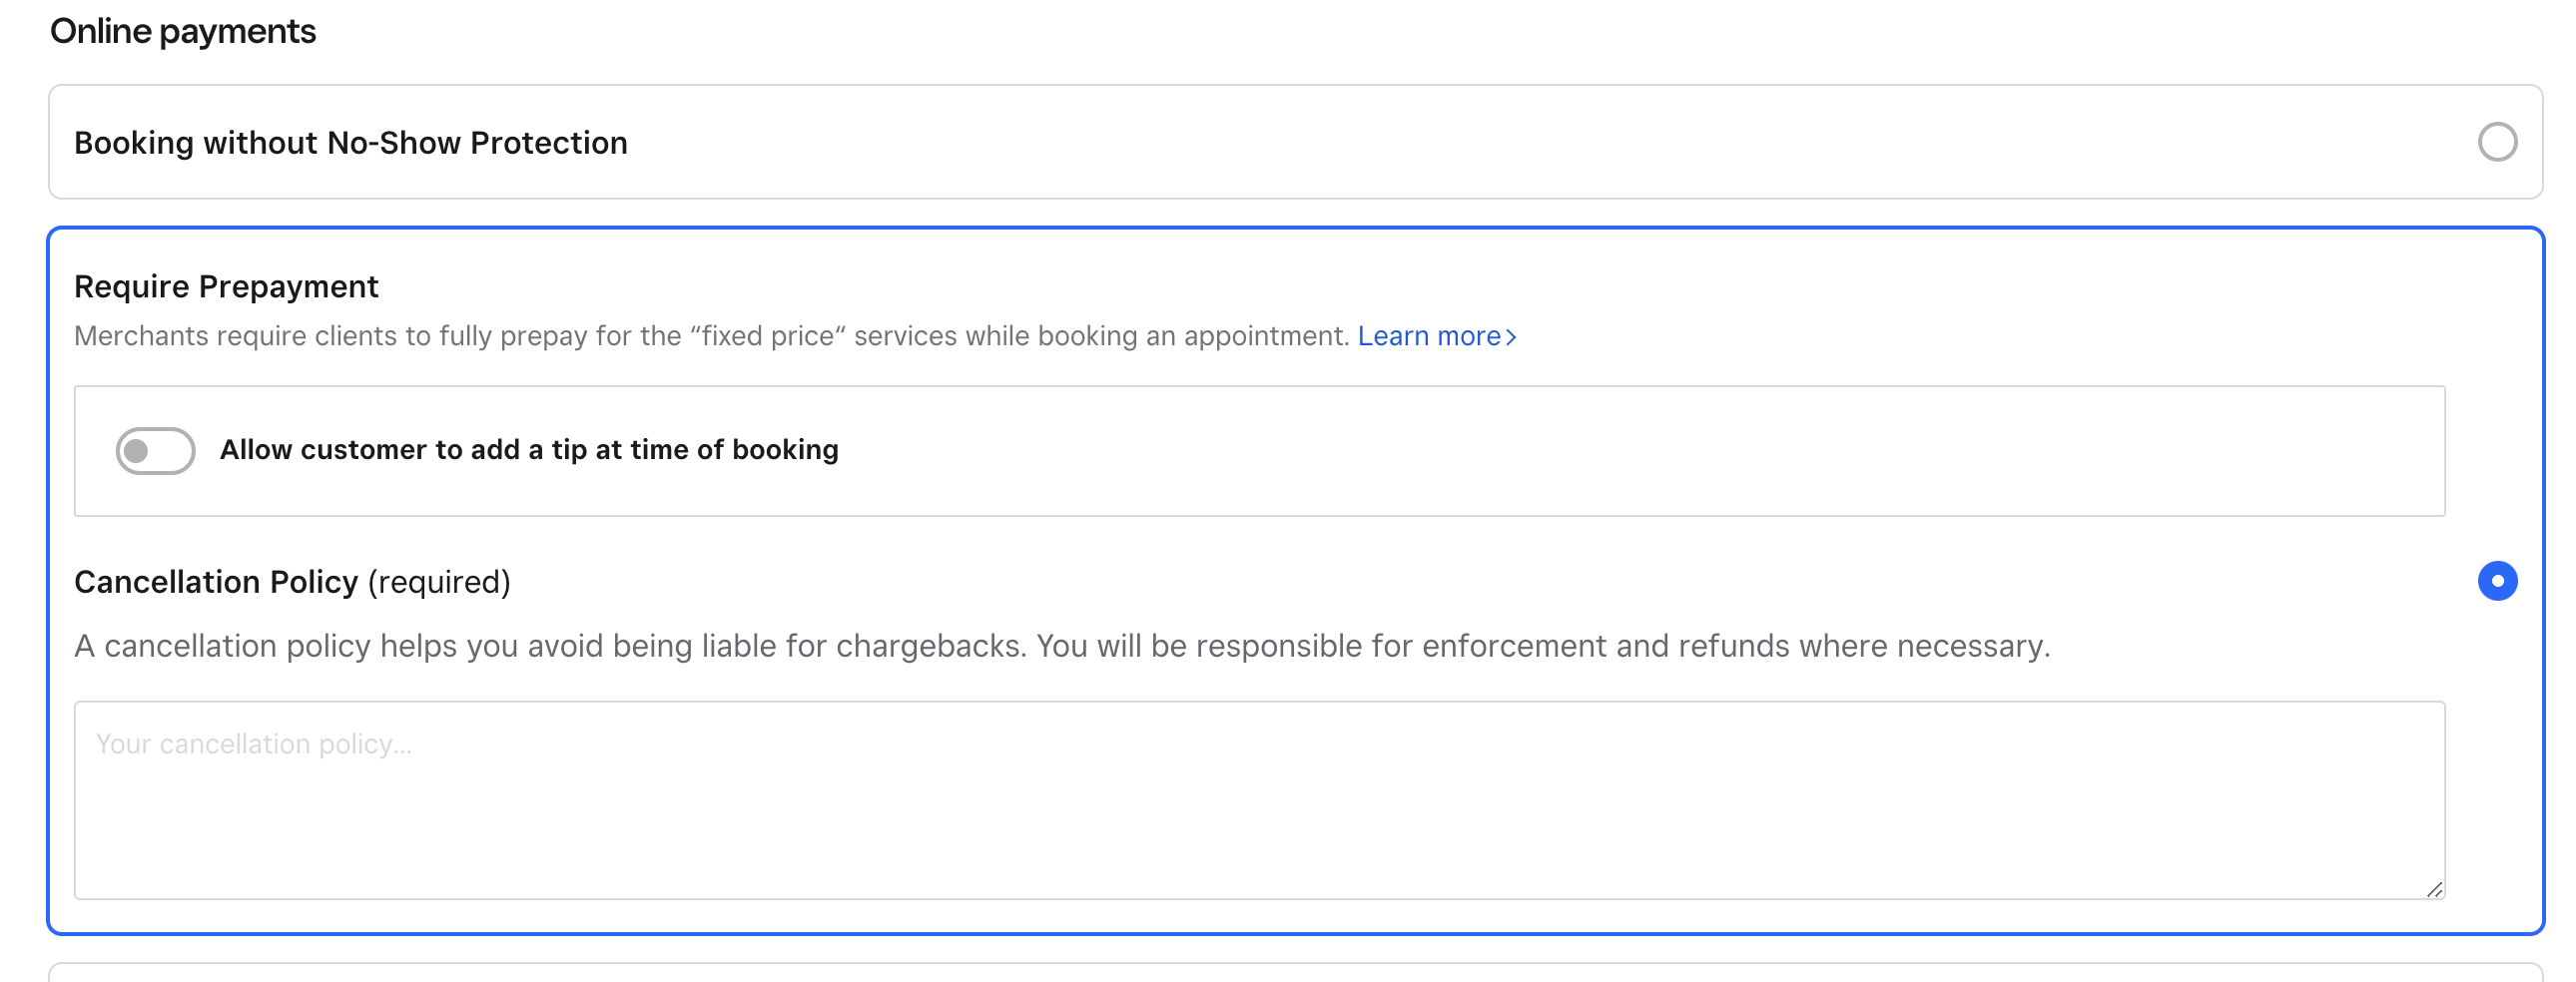Click the Booking without No-Show Protection label
The height and width of the screenshot is (982, 2576).
pyautogui.click(x=350, y=143)
